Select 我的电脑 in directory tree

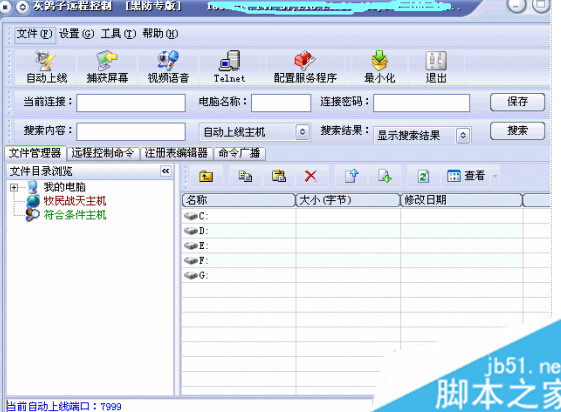(64, 187)
